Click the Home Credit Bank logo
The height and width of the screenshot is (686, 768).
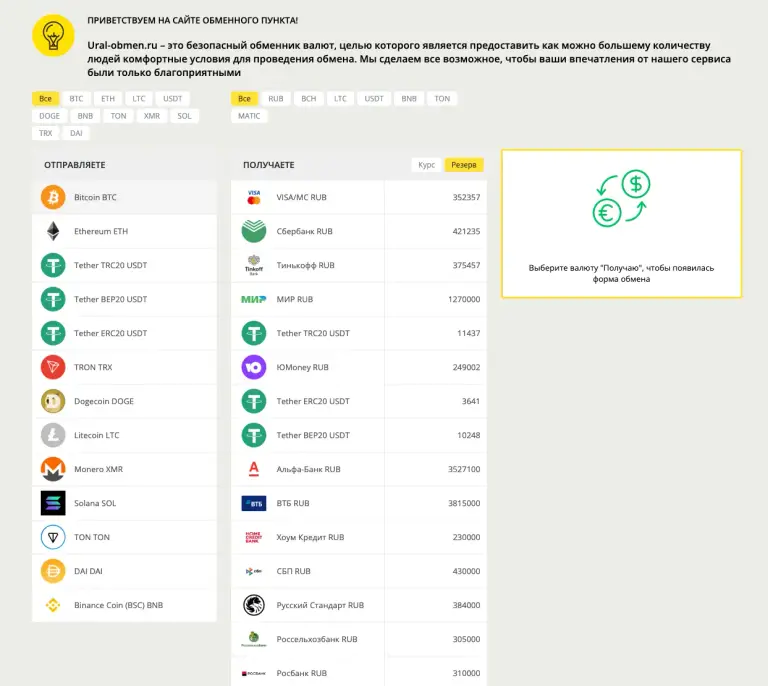click(254, 537)
